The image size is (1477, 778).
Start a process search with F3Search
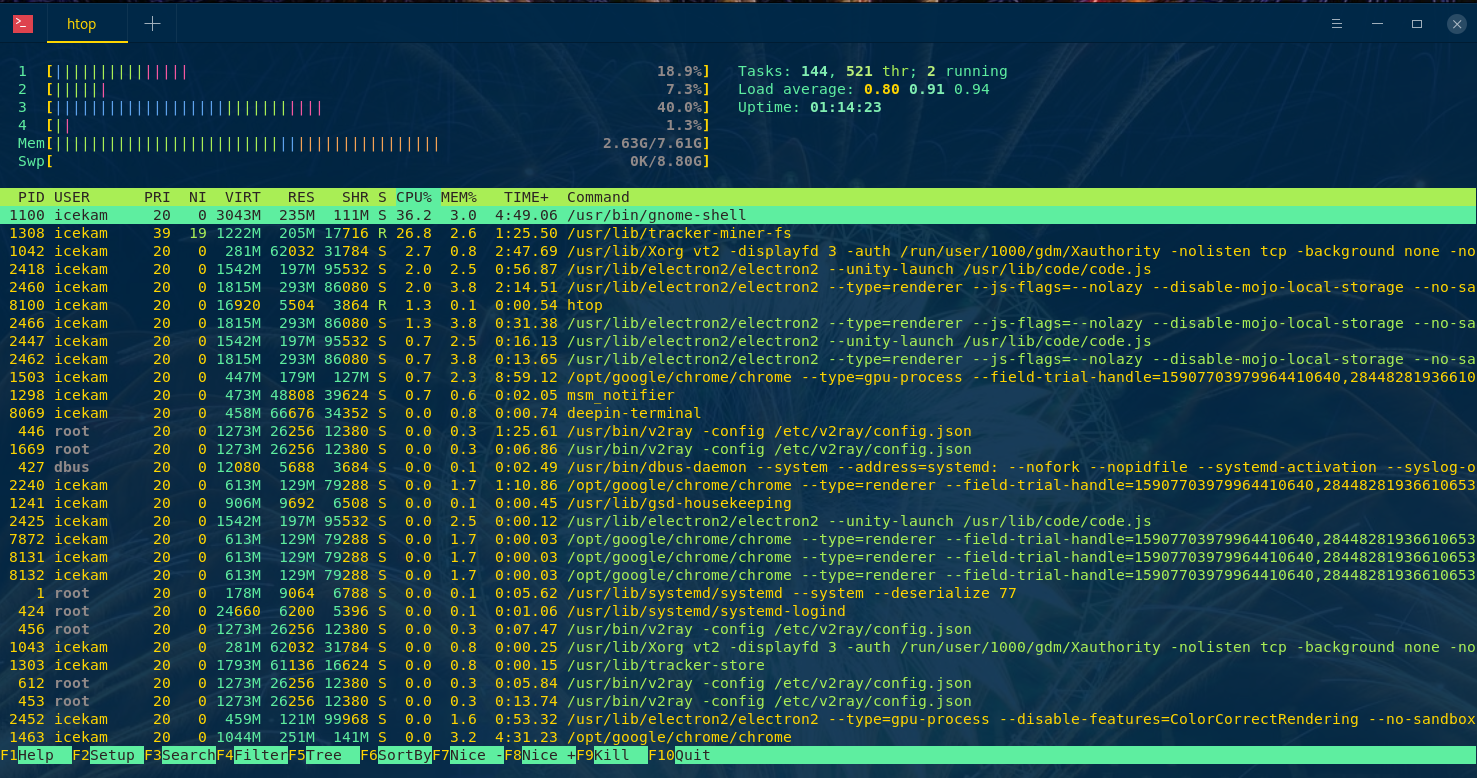tap(178, 755)
